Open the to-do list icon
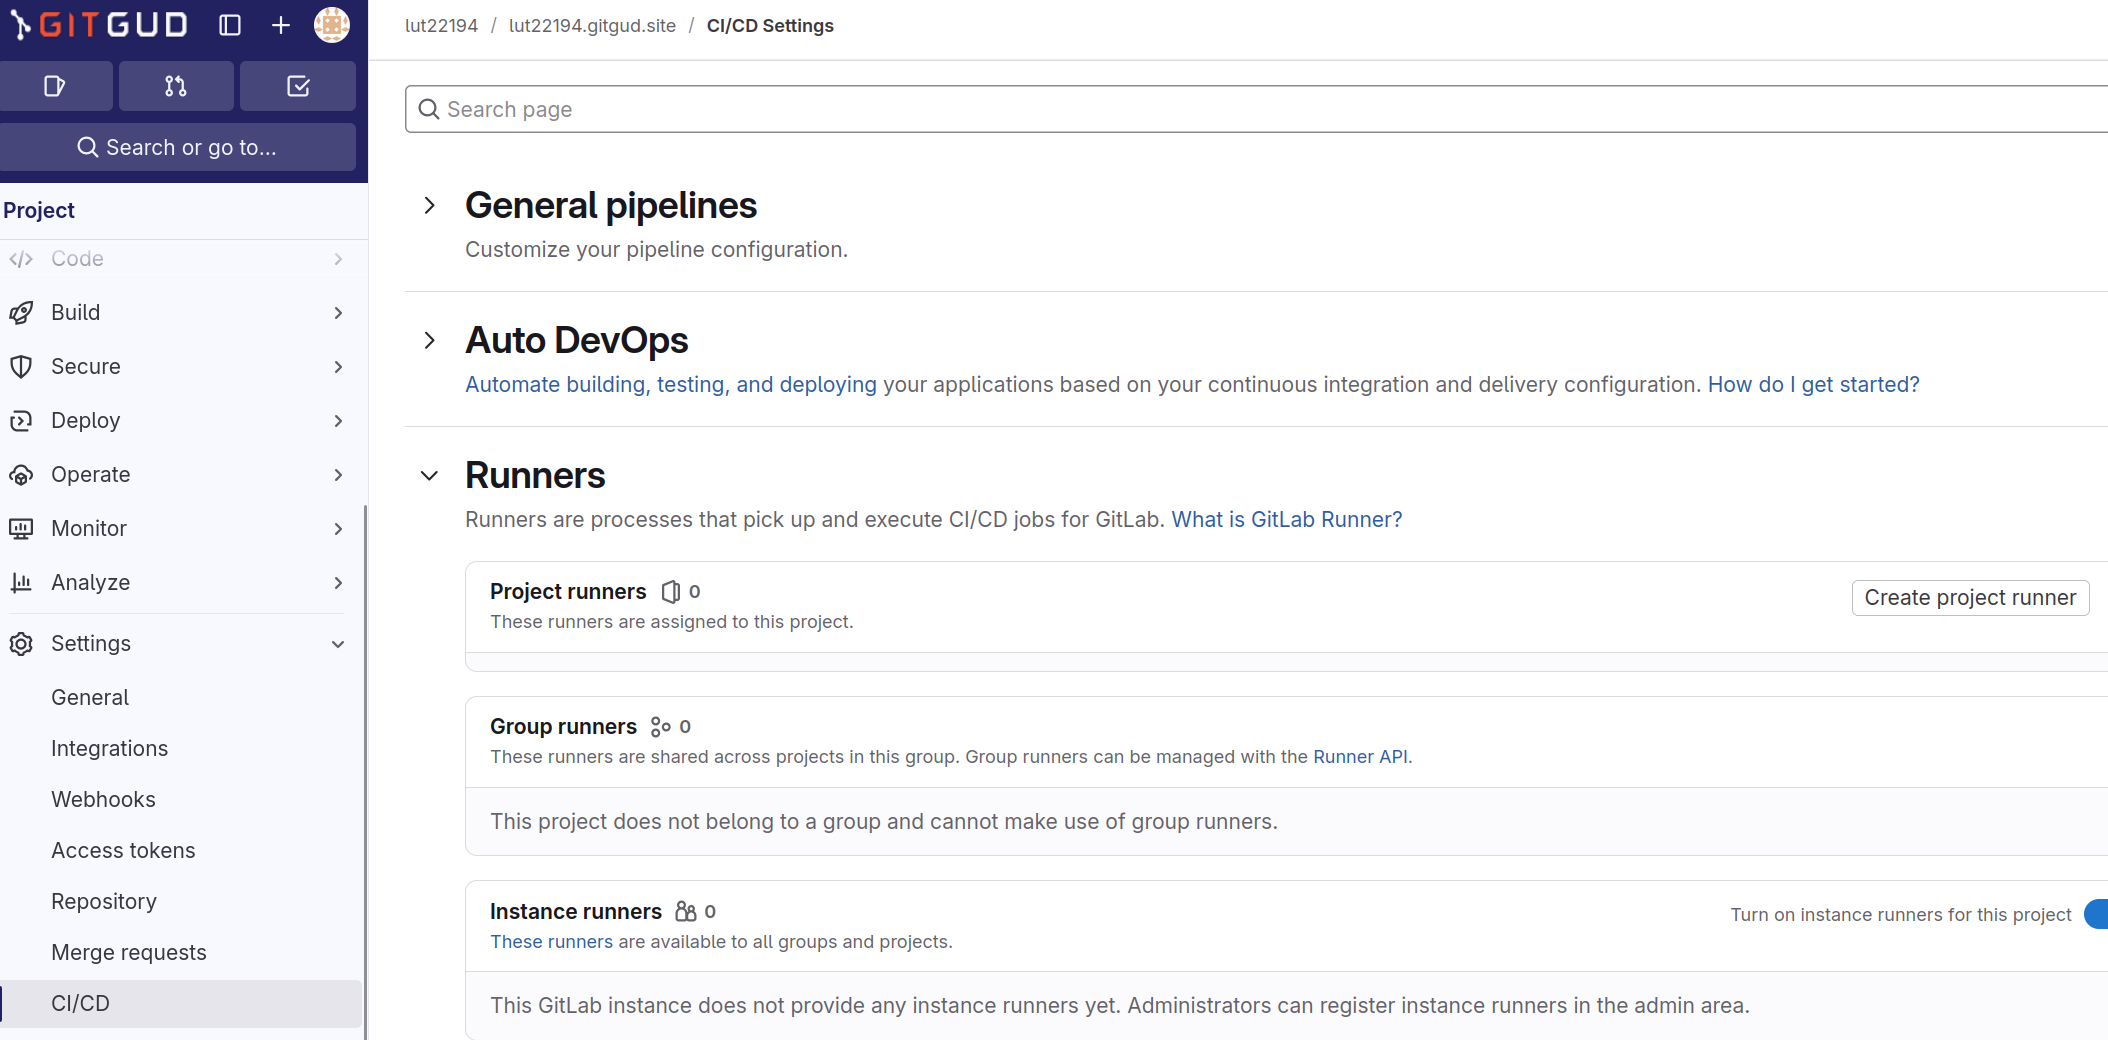 pyautogui.click(x=298, y=86)
